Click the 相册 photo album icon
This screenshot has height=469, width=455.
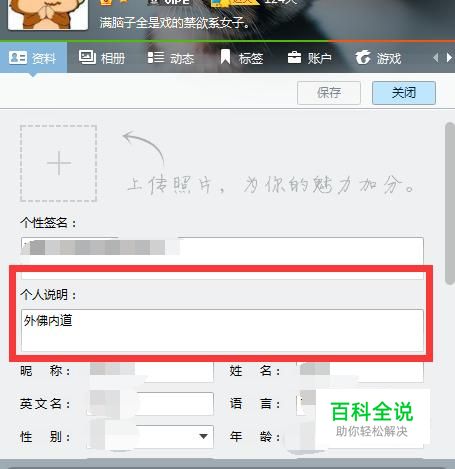pyautogui.click(x=87, y=57)
